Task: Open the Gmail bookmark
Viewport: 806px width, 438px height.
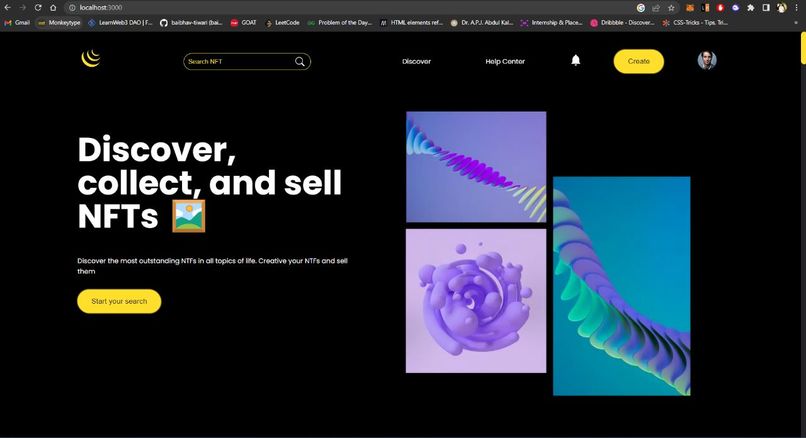Action: [x=17, y=23]
